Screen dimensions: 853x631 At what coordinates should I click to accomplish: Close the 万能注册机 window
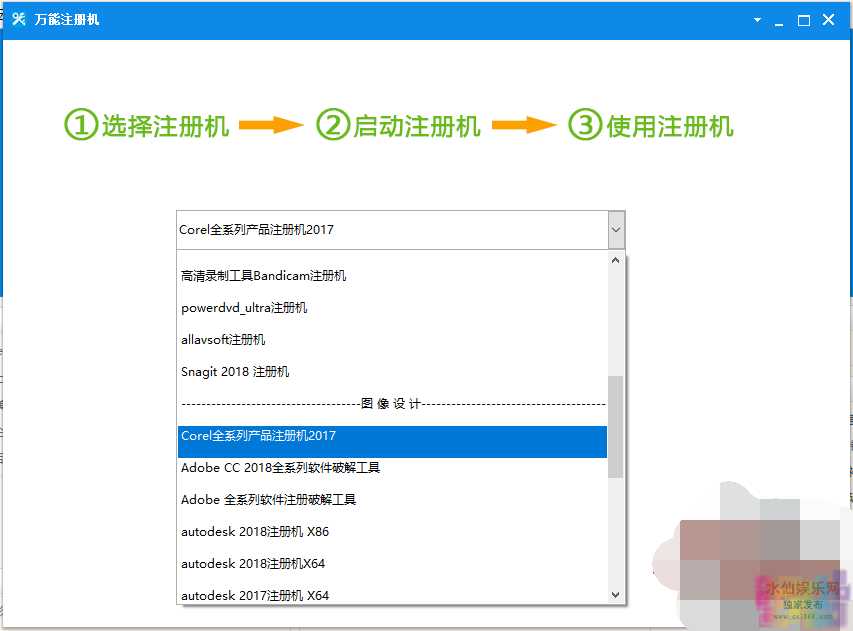[829, 20]
